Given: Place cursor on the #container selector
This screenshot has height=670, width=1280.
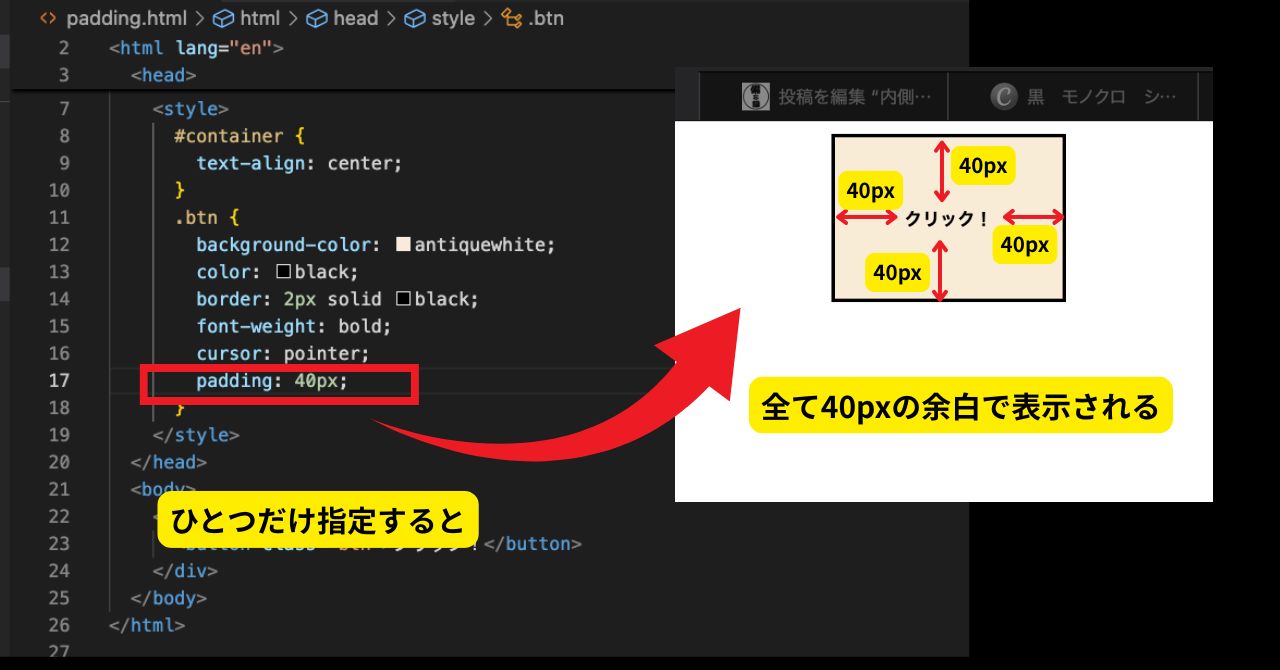Looking at the screenshot, I should coord(228,135).
